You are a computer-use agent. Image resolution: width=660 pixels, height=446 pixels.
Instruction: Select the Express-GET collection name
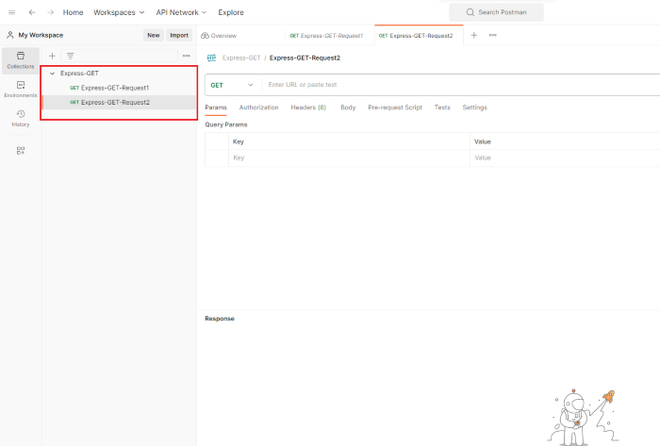[x=79, y=73]
